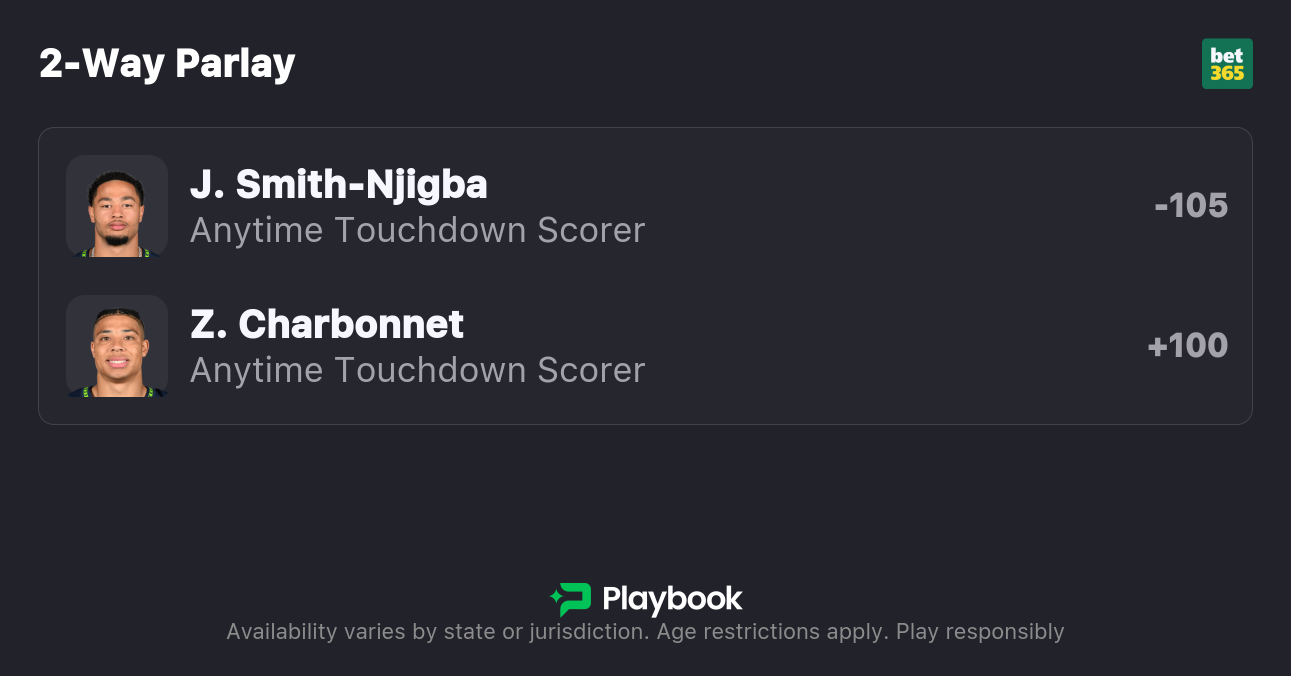1291x676 pixels.
Task: Click Anytime Touchdown Scorer under Charbonnet
Action: tap(417, 370)
